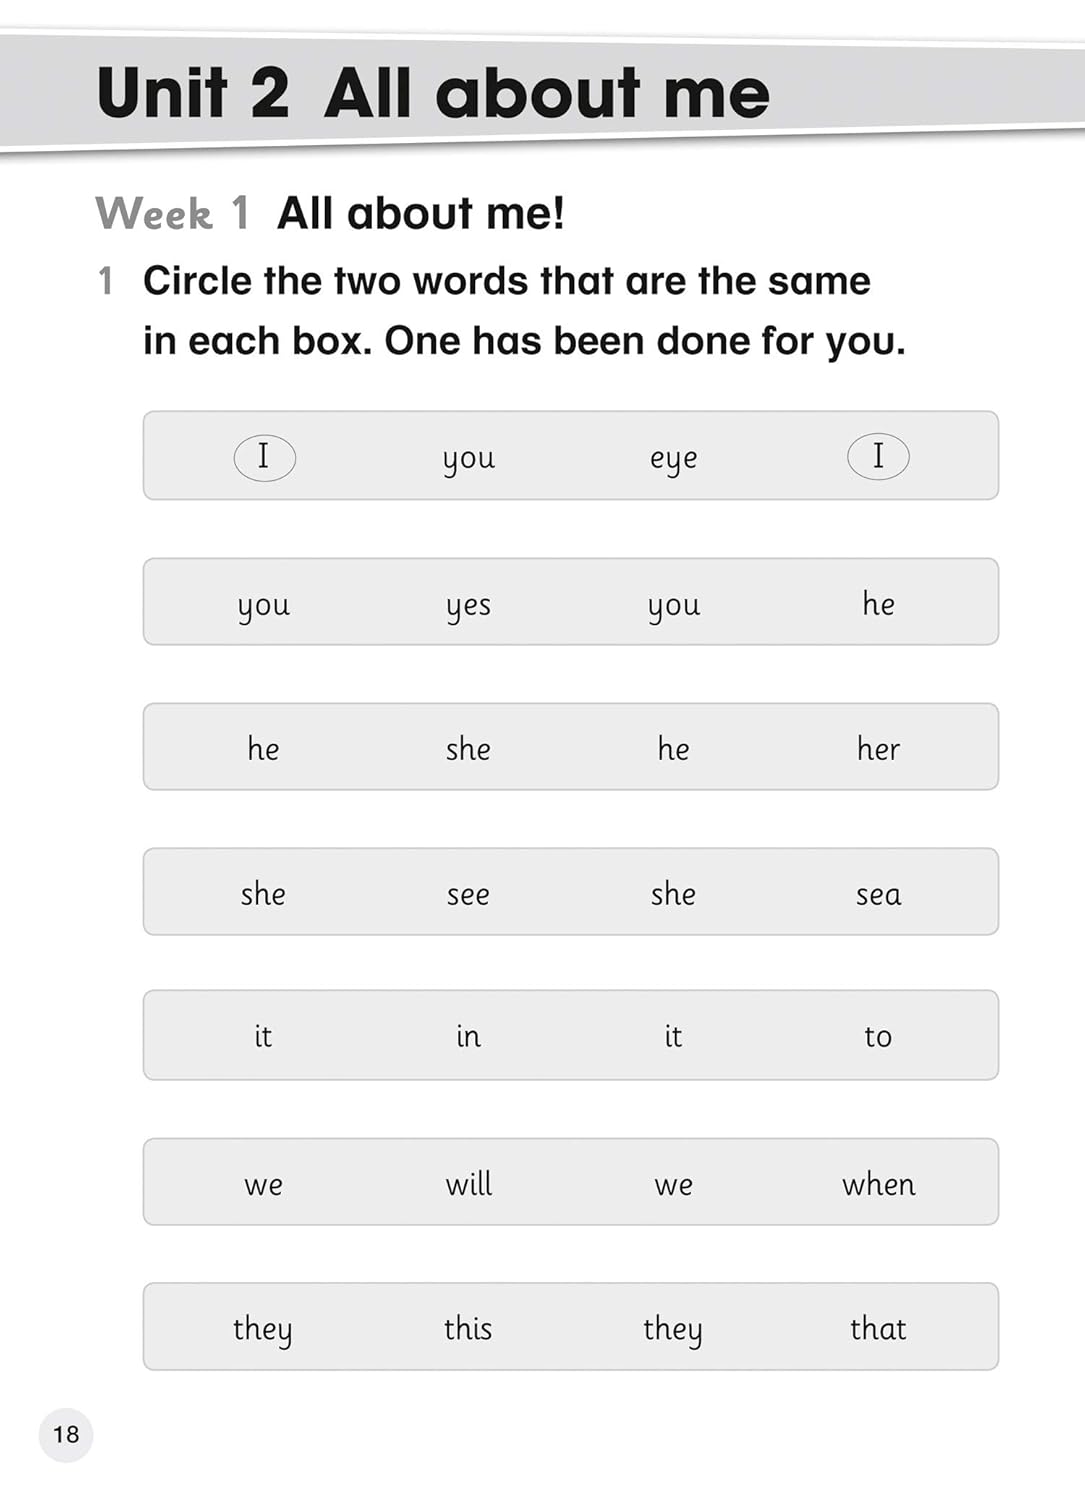Viewport: 1085px width, 1500px height.
Task: Click the word 'in'
Action: point(468,1037)
